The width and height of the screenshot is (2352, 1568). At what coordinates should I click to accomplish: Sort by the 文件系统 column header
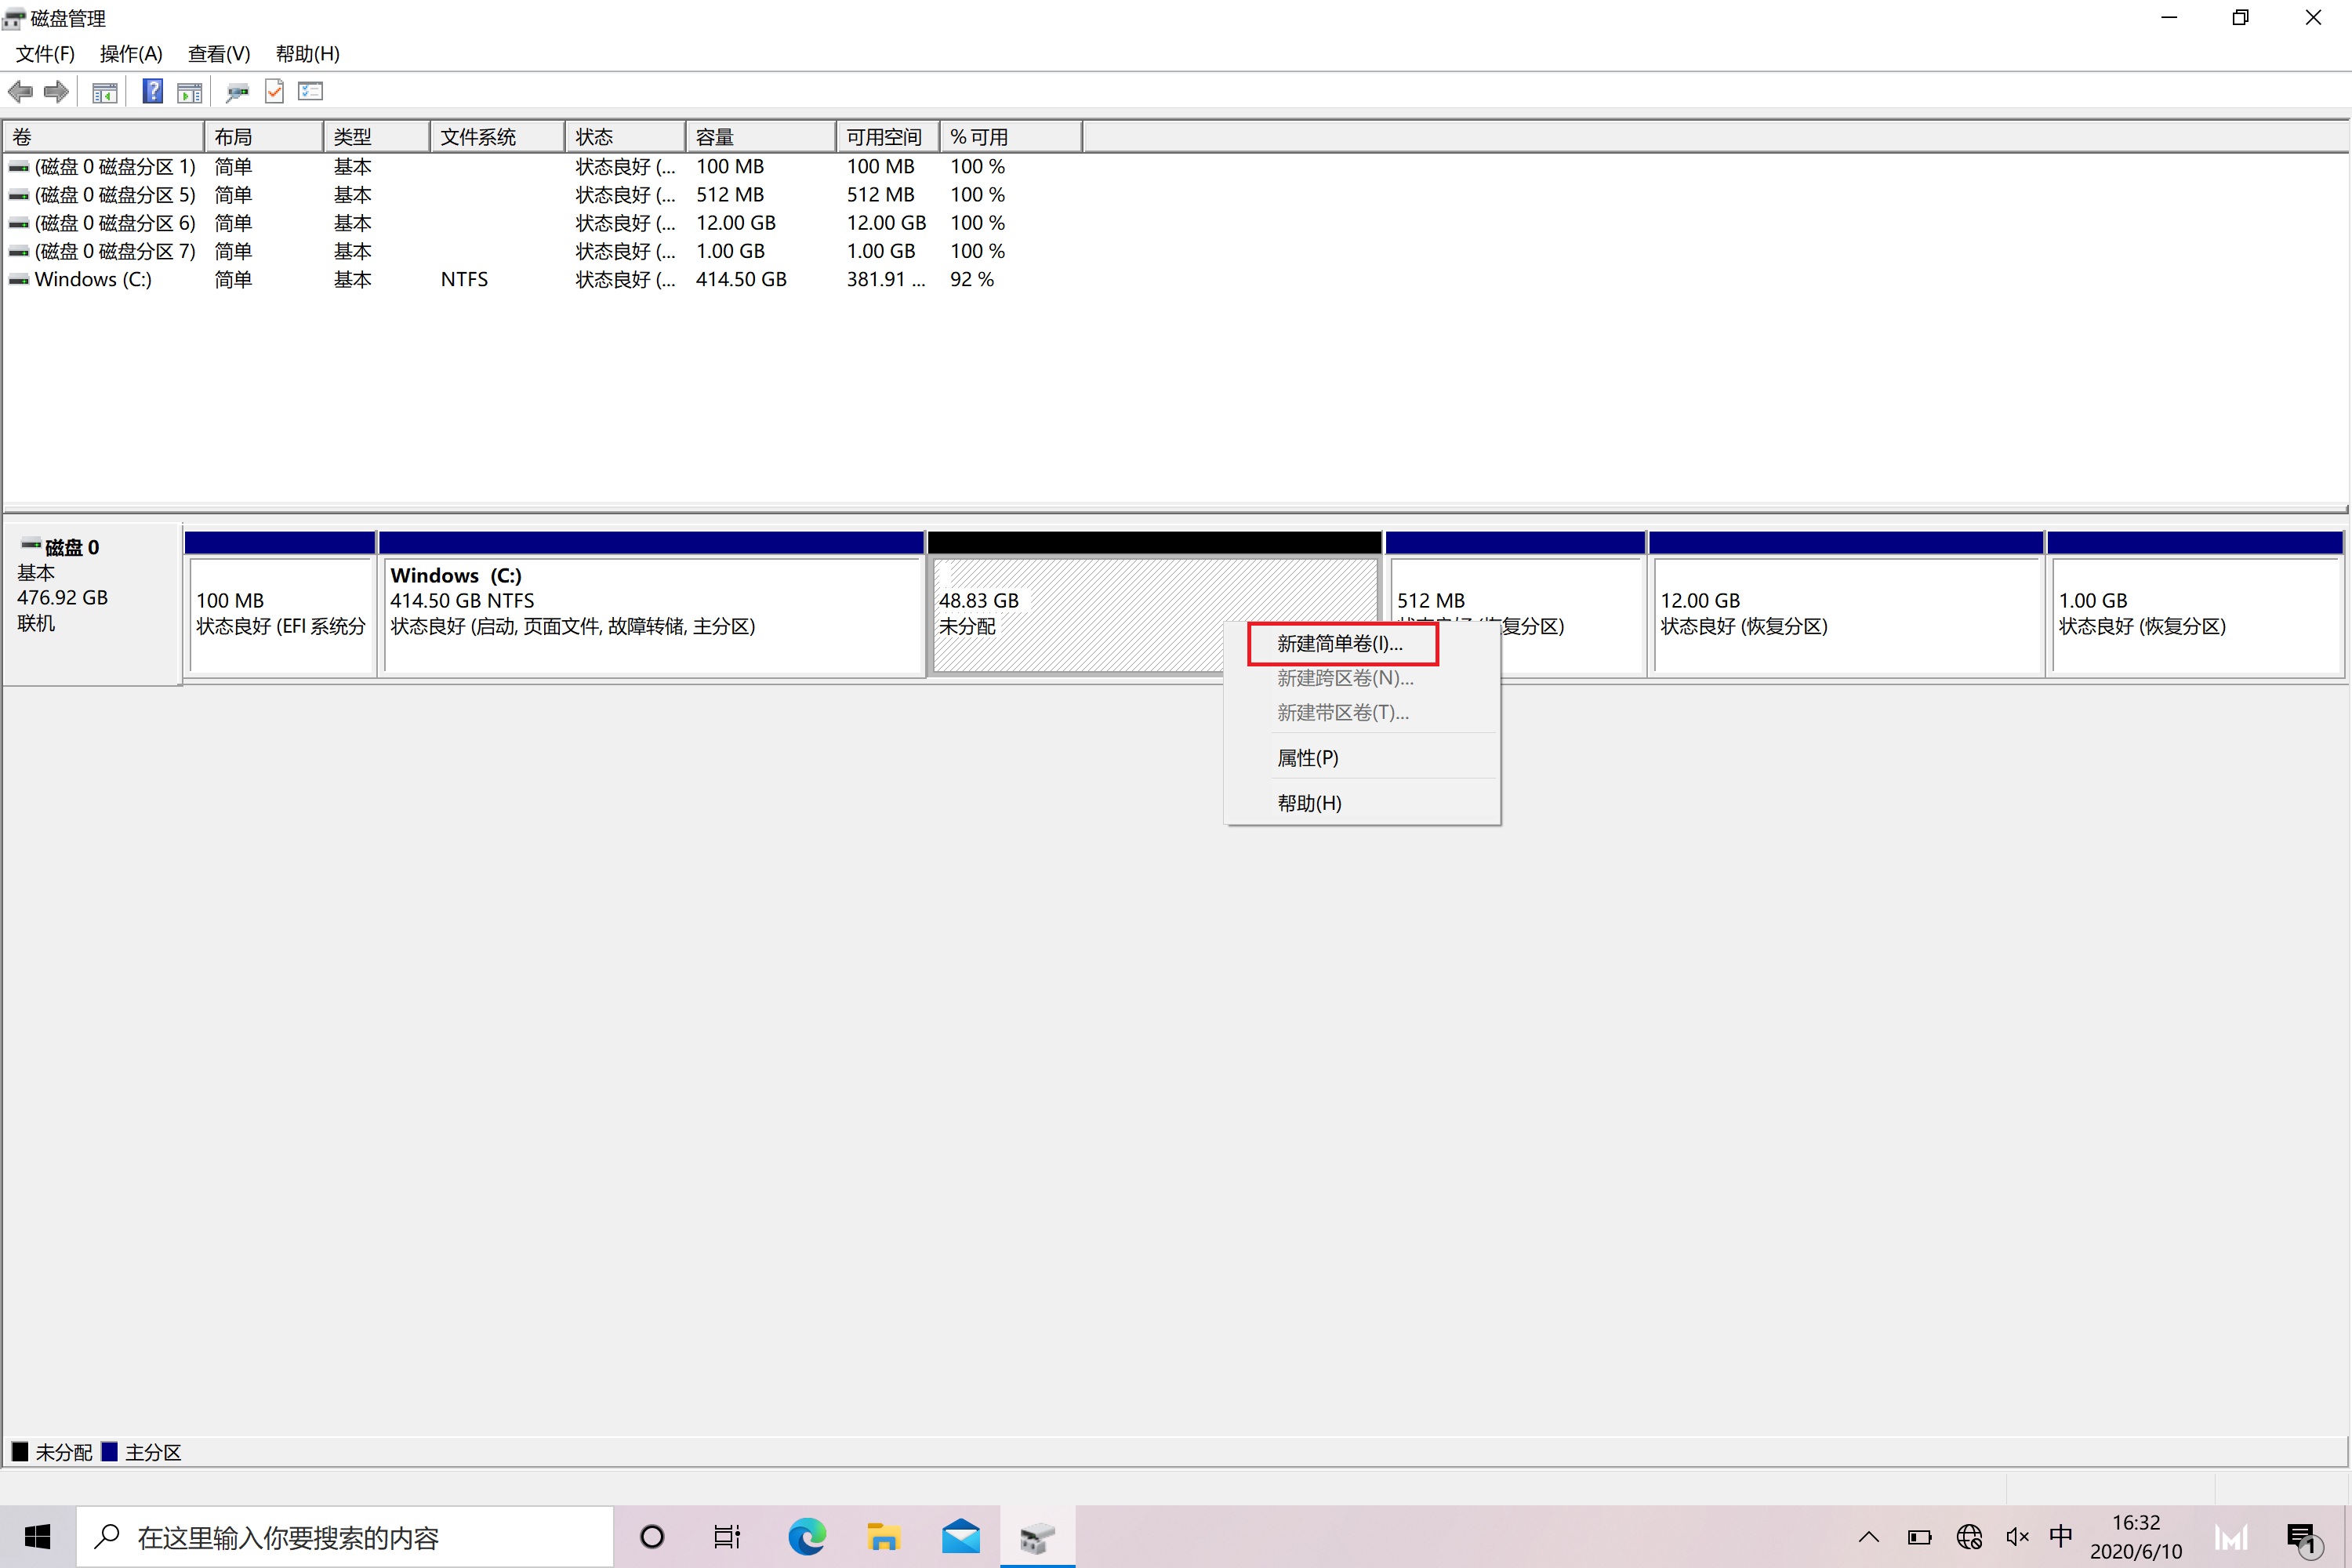[x=496, y=137]
